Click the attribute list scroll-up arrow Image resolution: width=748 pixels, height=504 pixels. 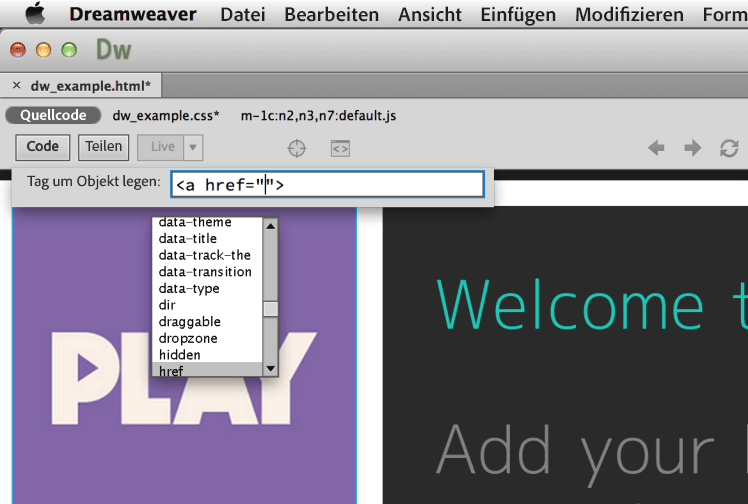[270, 226]
